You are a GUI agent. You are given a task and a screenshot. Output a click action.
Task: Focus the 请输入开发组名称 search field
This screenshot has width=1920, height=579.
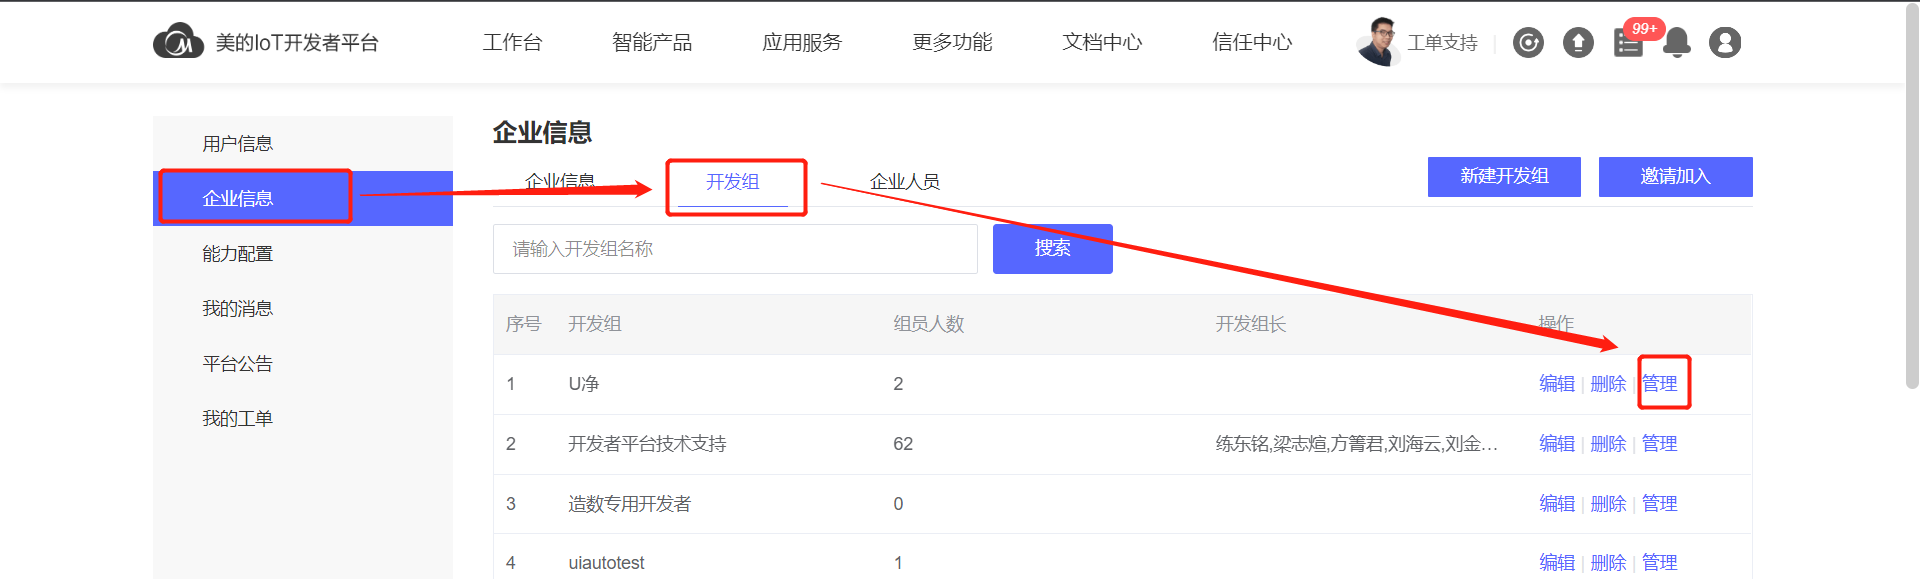click(735, 249)
